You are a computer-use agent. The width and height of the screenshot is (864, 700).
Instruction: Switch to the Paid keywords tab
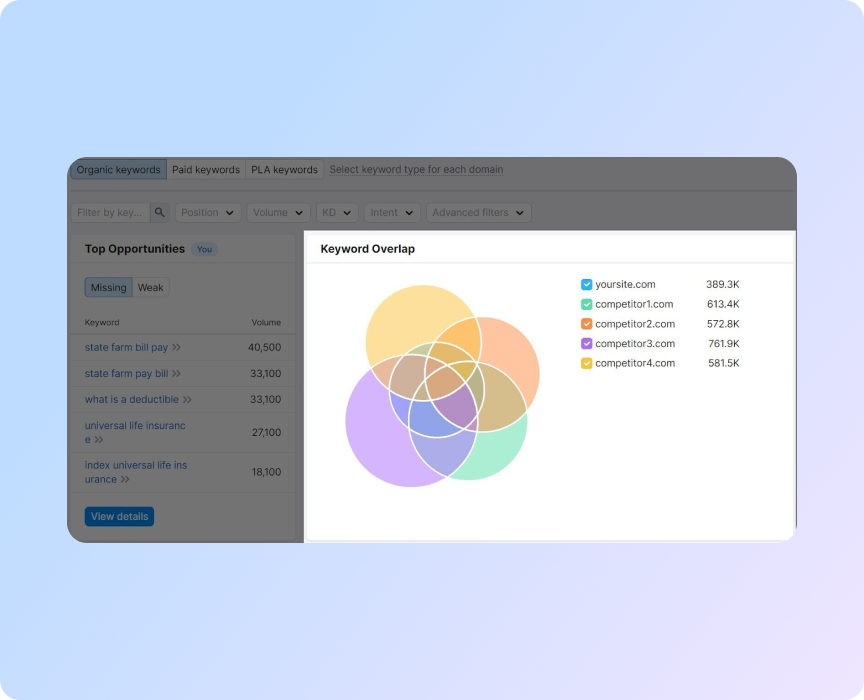pyautogui.click(x=206, y=170)
